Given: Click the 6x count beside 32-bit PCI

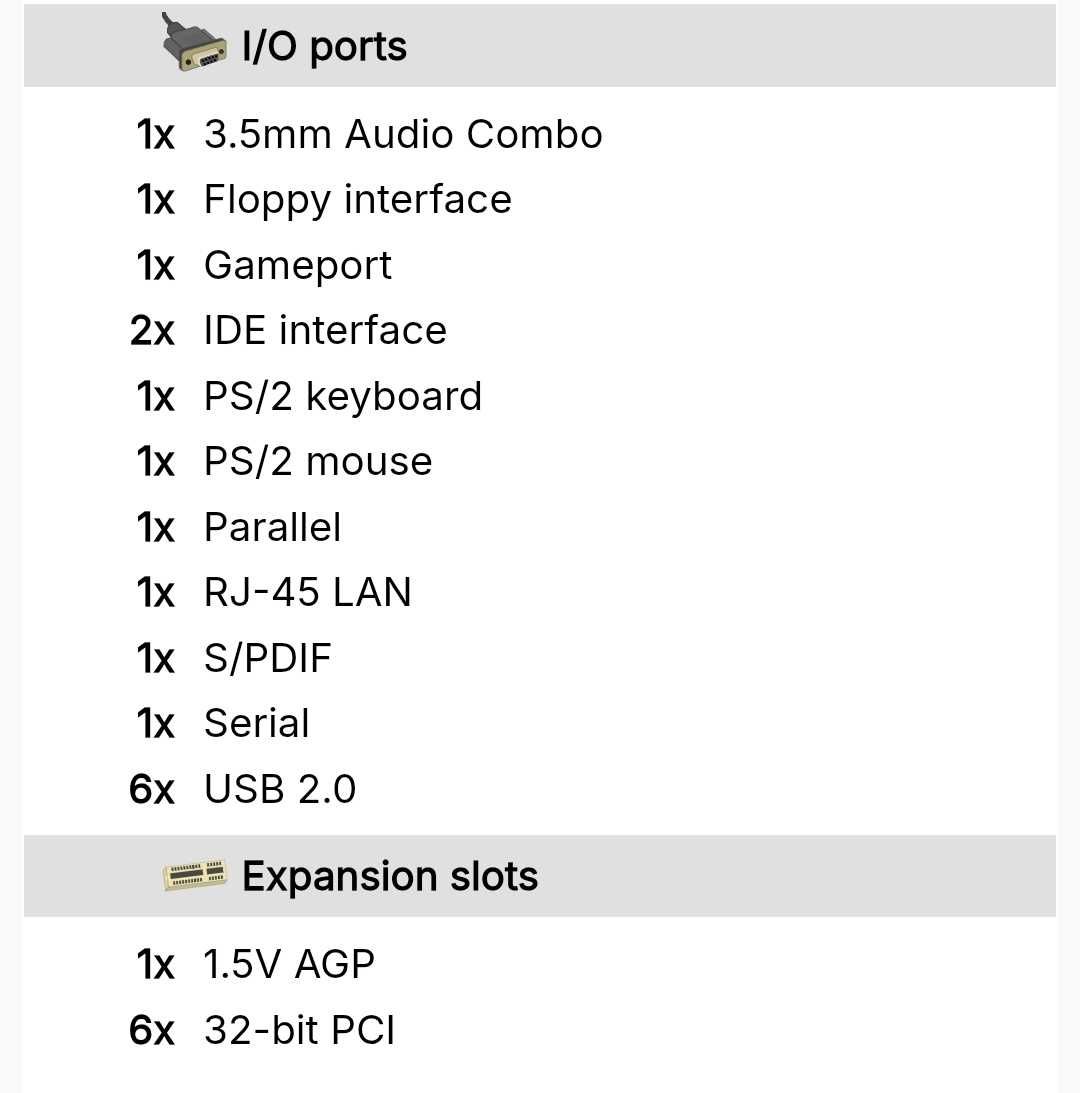Looking at the screenshot, I should click(x=151, y=1030).
